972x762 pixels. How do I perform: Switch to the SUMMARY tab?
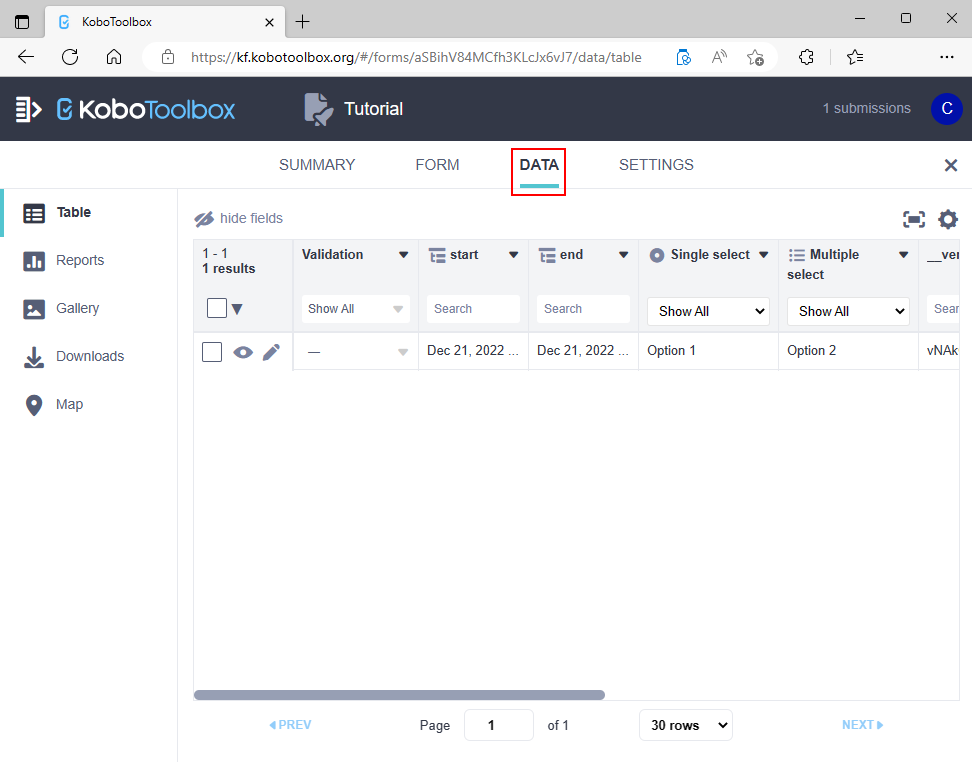317,165
